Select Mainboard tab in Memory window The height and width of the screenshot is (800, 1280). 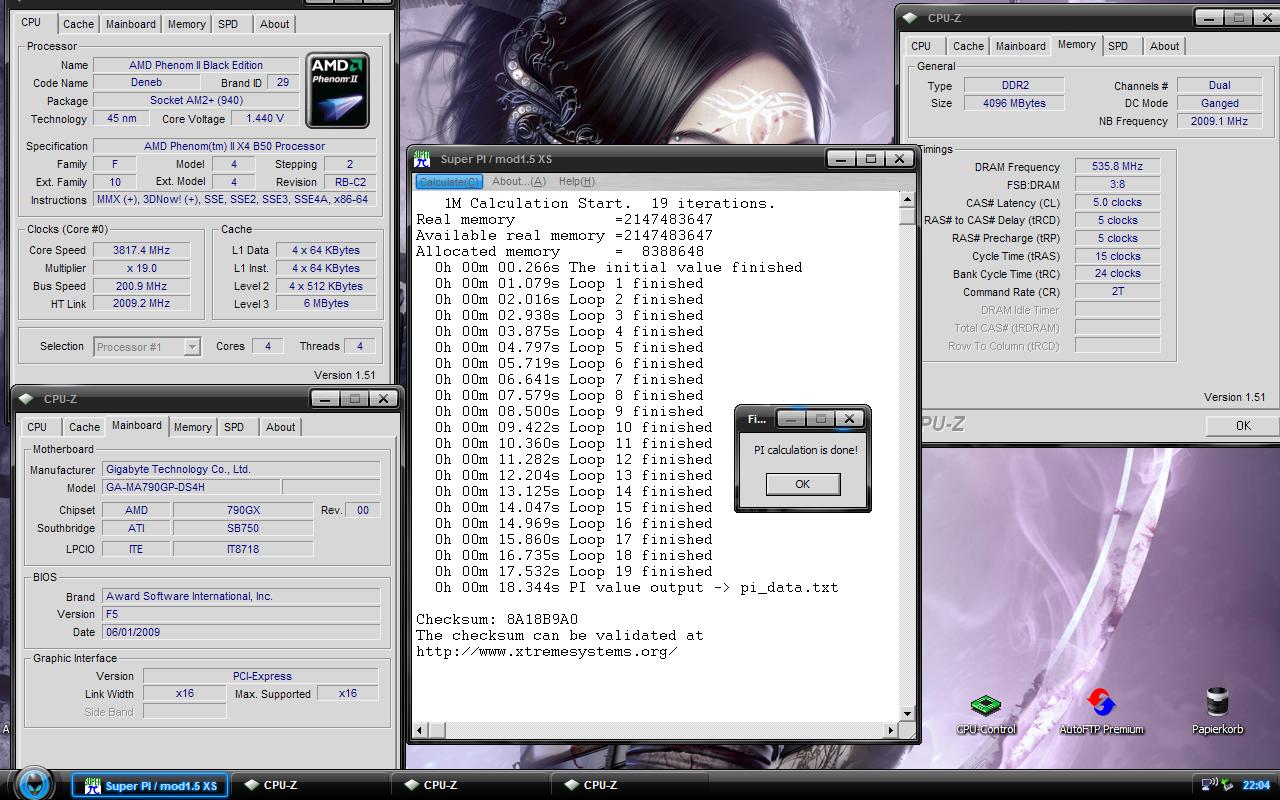(1021, 46)
